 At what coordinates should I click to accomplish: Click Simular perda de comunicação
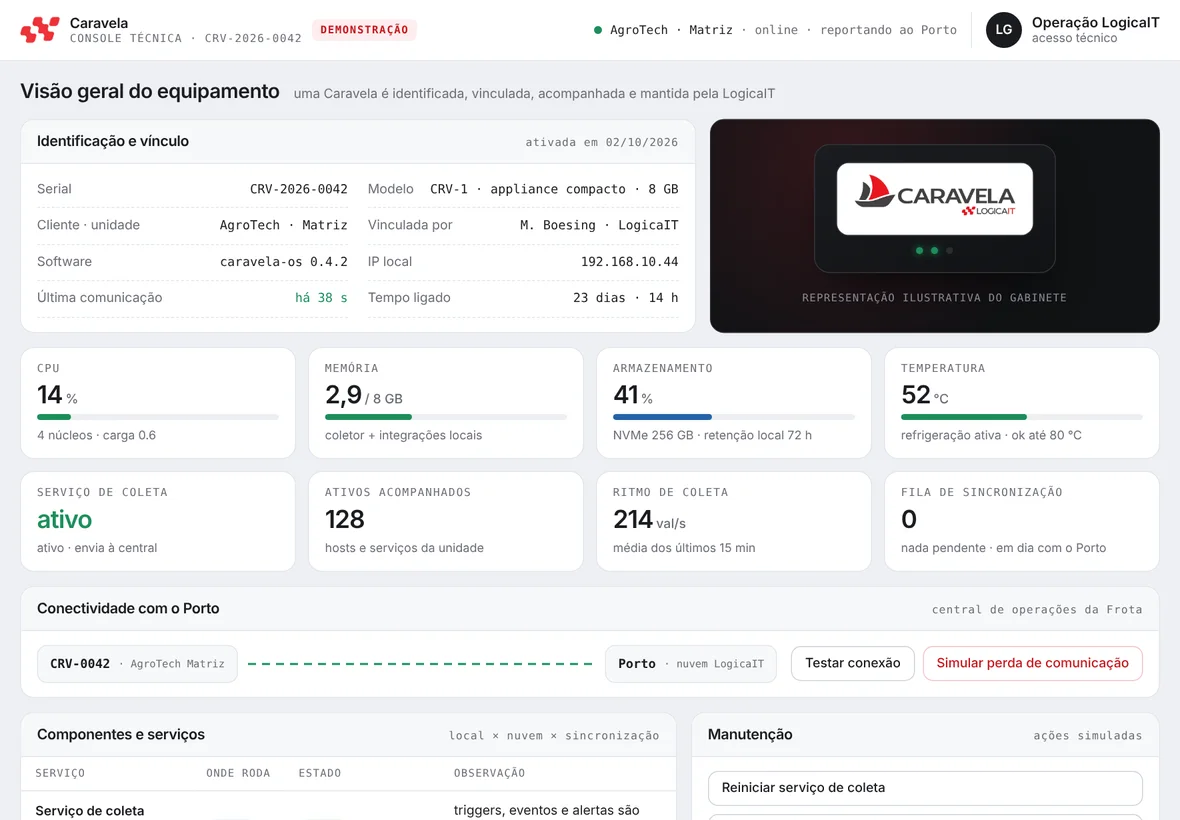tap(1032, 664)
